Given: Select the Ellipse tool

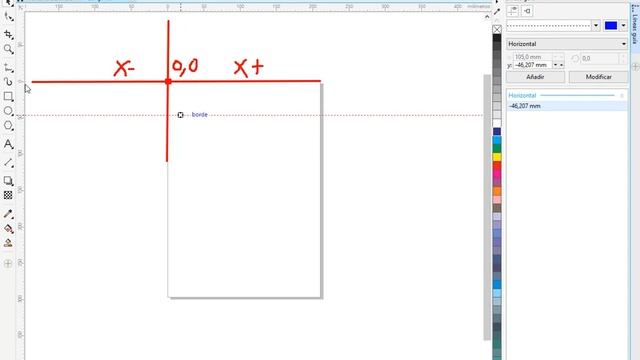Looking at the screenshot, I should point(8,111).
